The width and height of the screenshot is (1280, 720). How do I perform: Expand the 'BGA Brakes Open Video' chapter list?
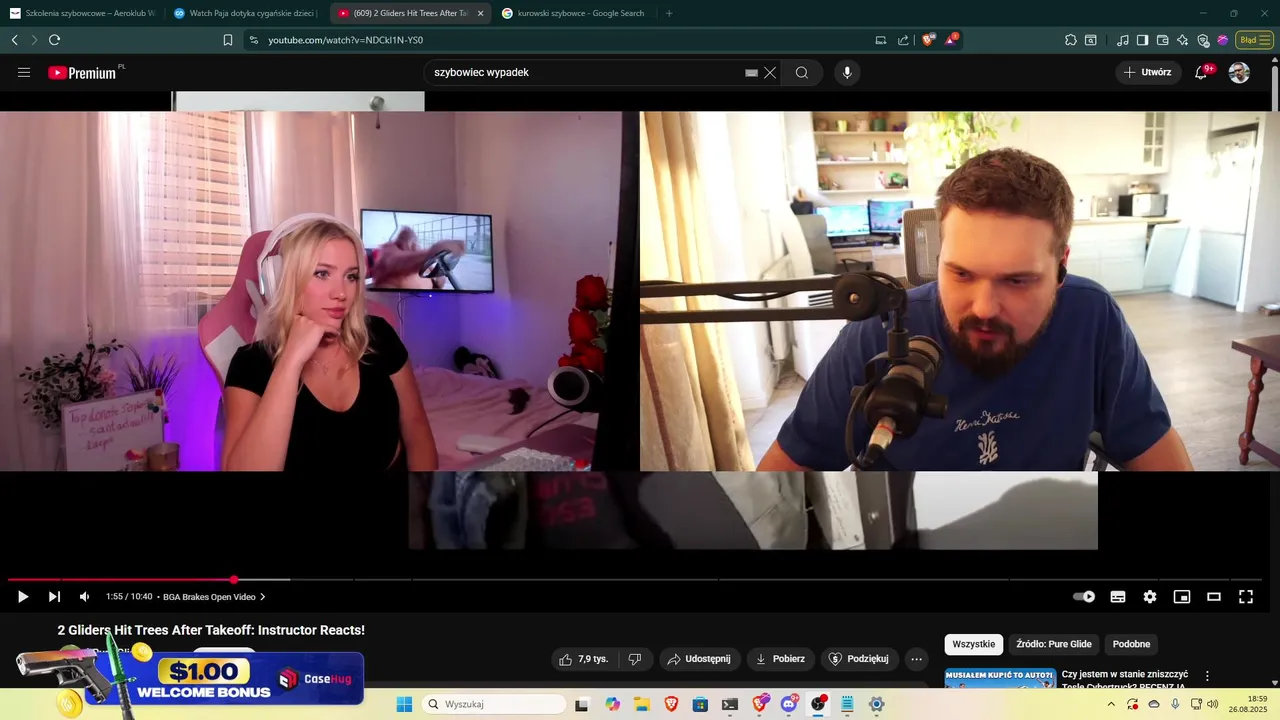pyautogui.click(x=214, y=597)
